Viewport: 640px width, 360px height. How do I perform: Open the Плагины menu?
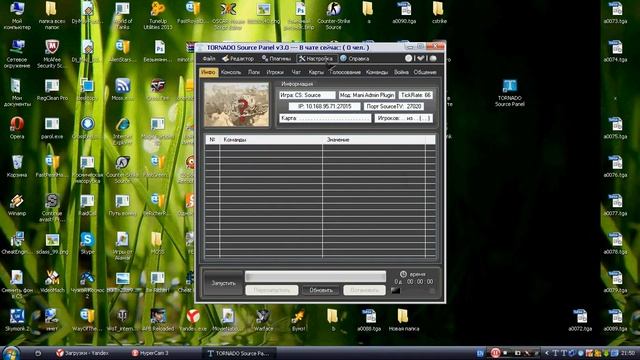pos(276,59)
